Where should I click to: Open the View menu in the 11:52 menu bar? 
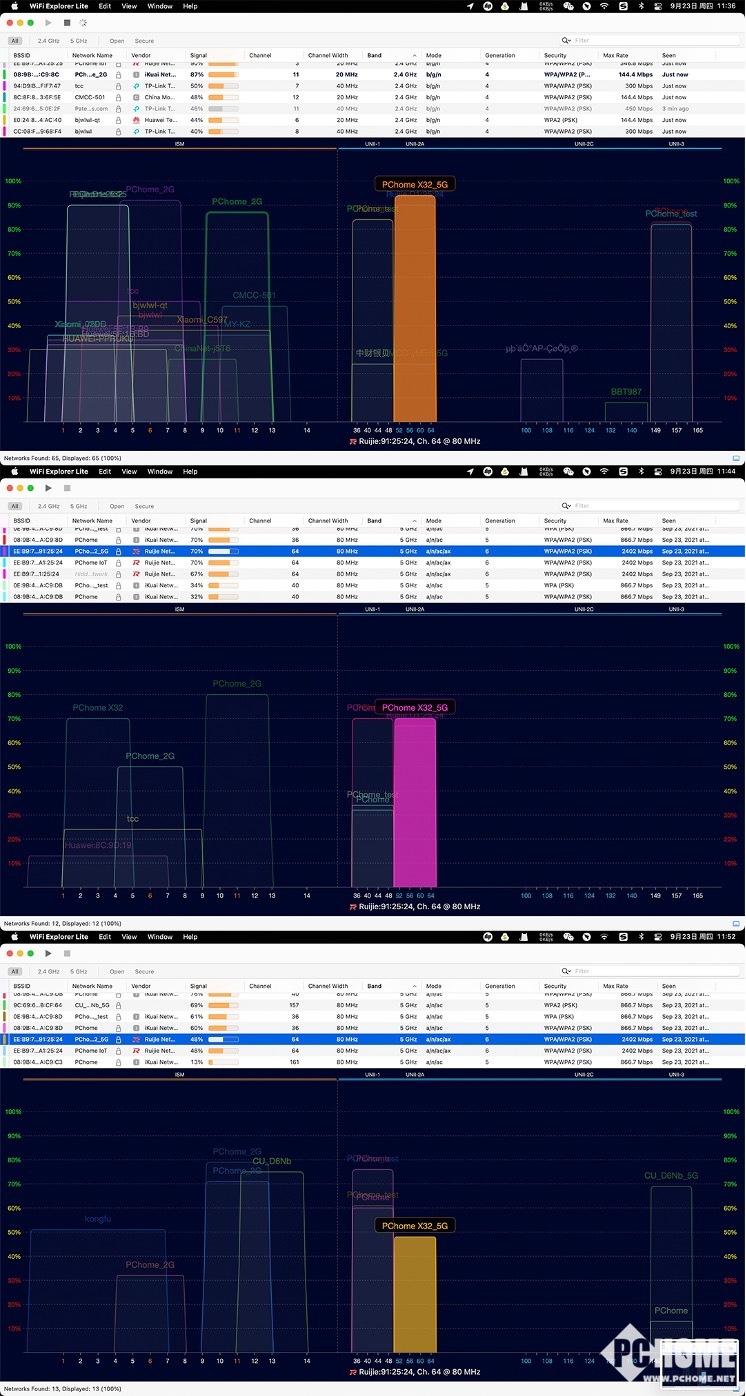[129, 937]
